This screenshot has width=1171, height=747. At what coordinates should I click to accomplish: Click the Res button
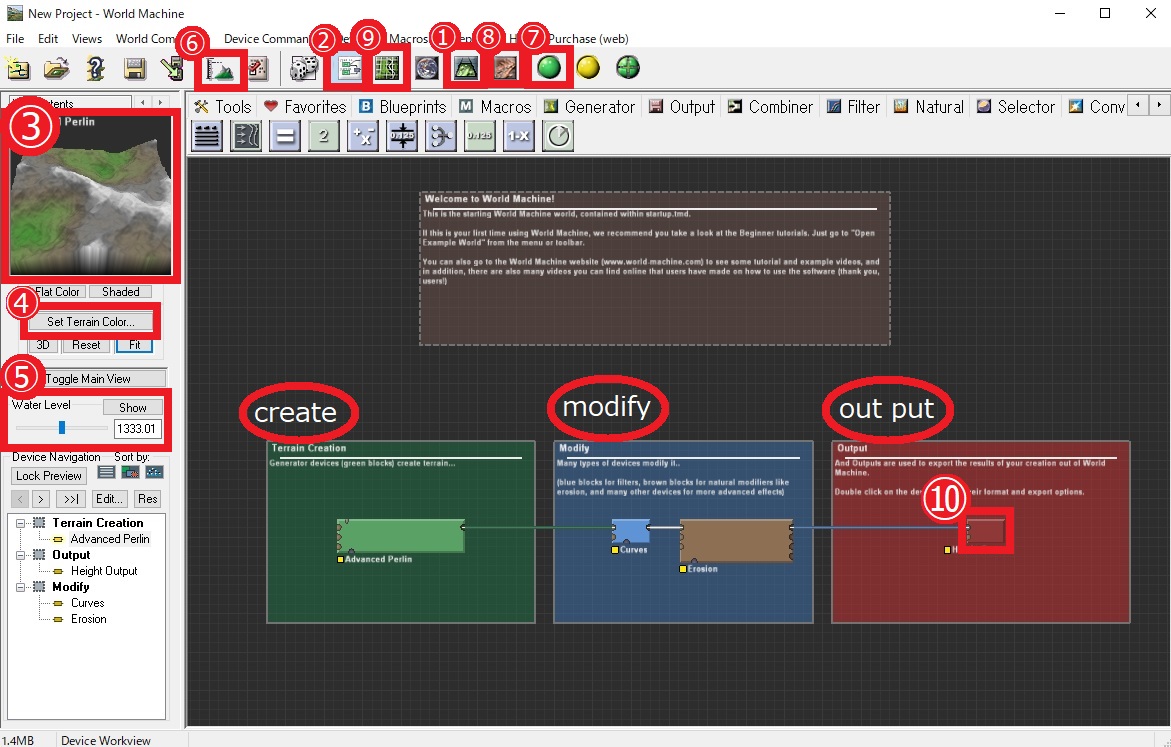[148, 499]
